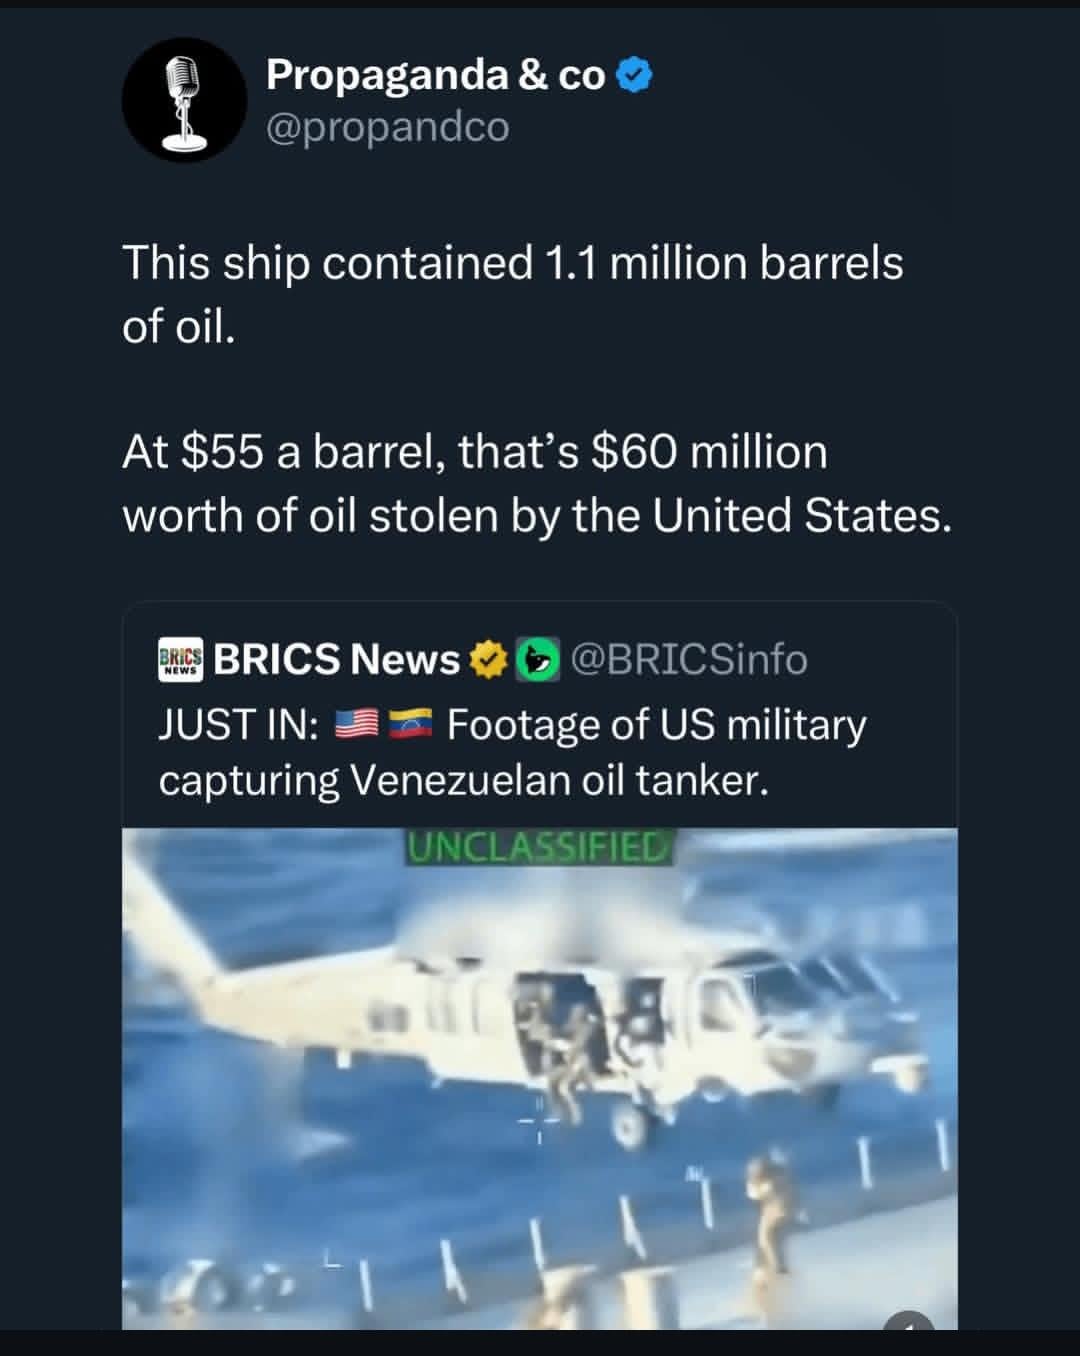
Task: Click the green UNCLASSIFIED label in video
Action: 539,847
